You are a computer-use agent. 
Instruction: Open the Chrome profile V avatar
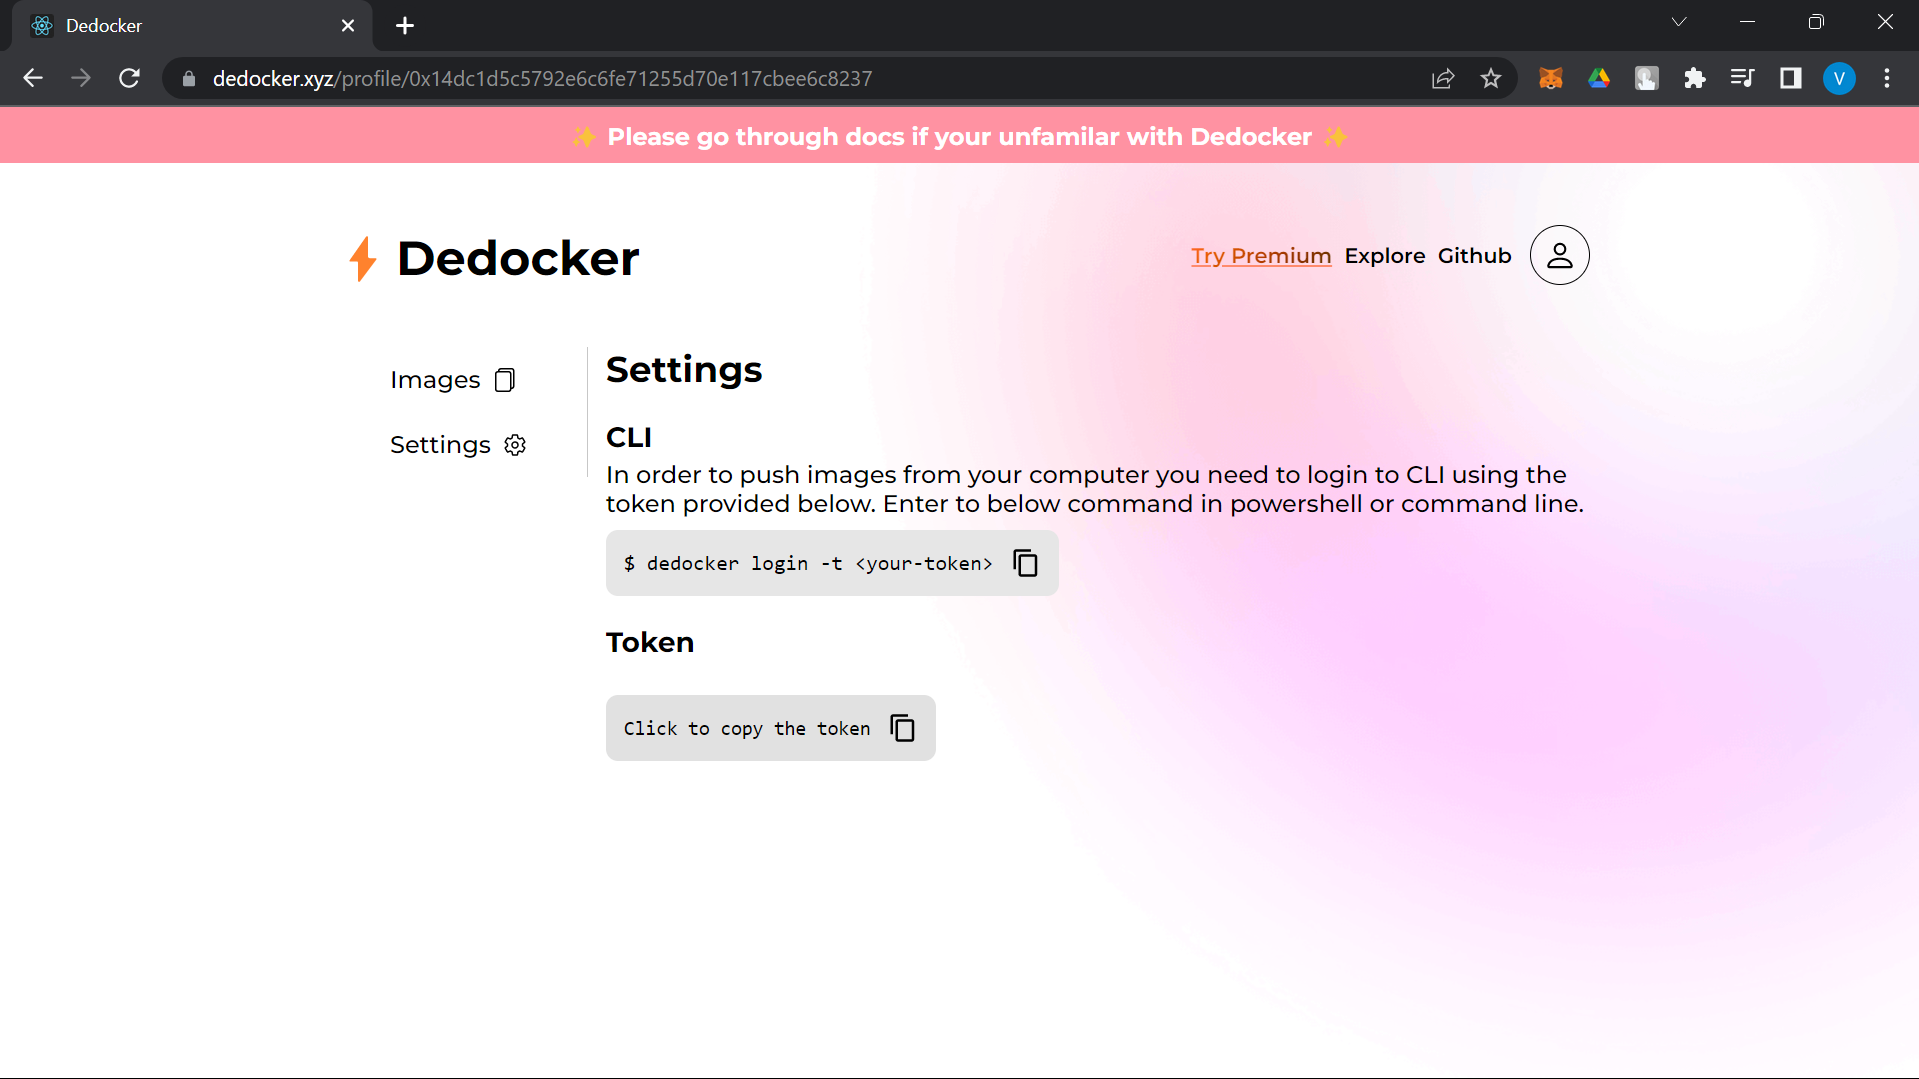pyautogui.click(x=1839, y=78)
